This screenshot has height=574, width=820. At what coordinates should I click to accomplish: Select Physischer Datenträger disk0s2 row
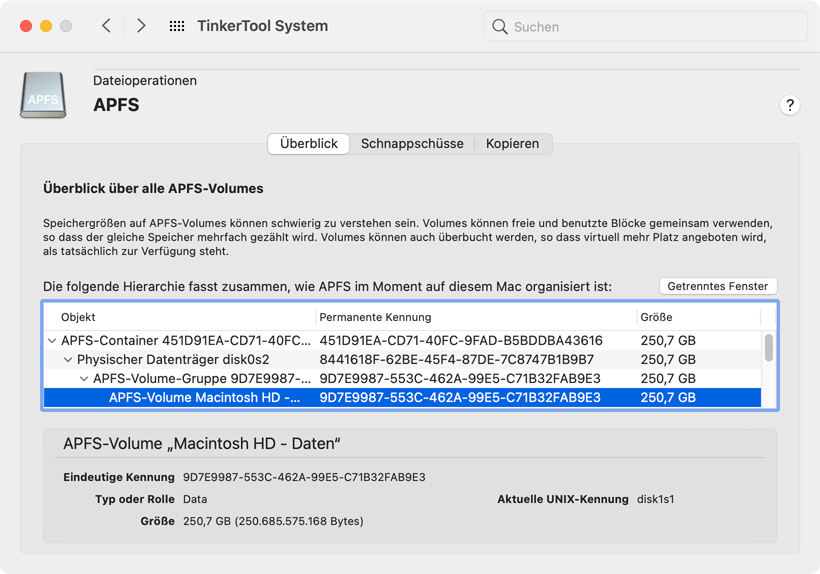tap(402, 360)
